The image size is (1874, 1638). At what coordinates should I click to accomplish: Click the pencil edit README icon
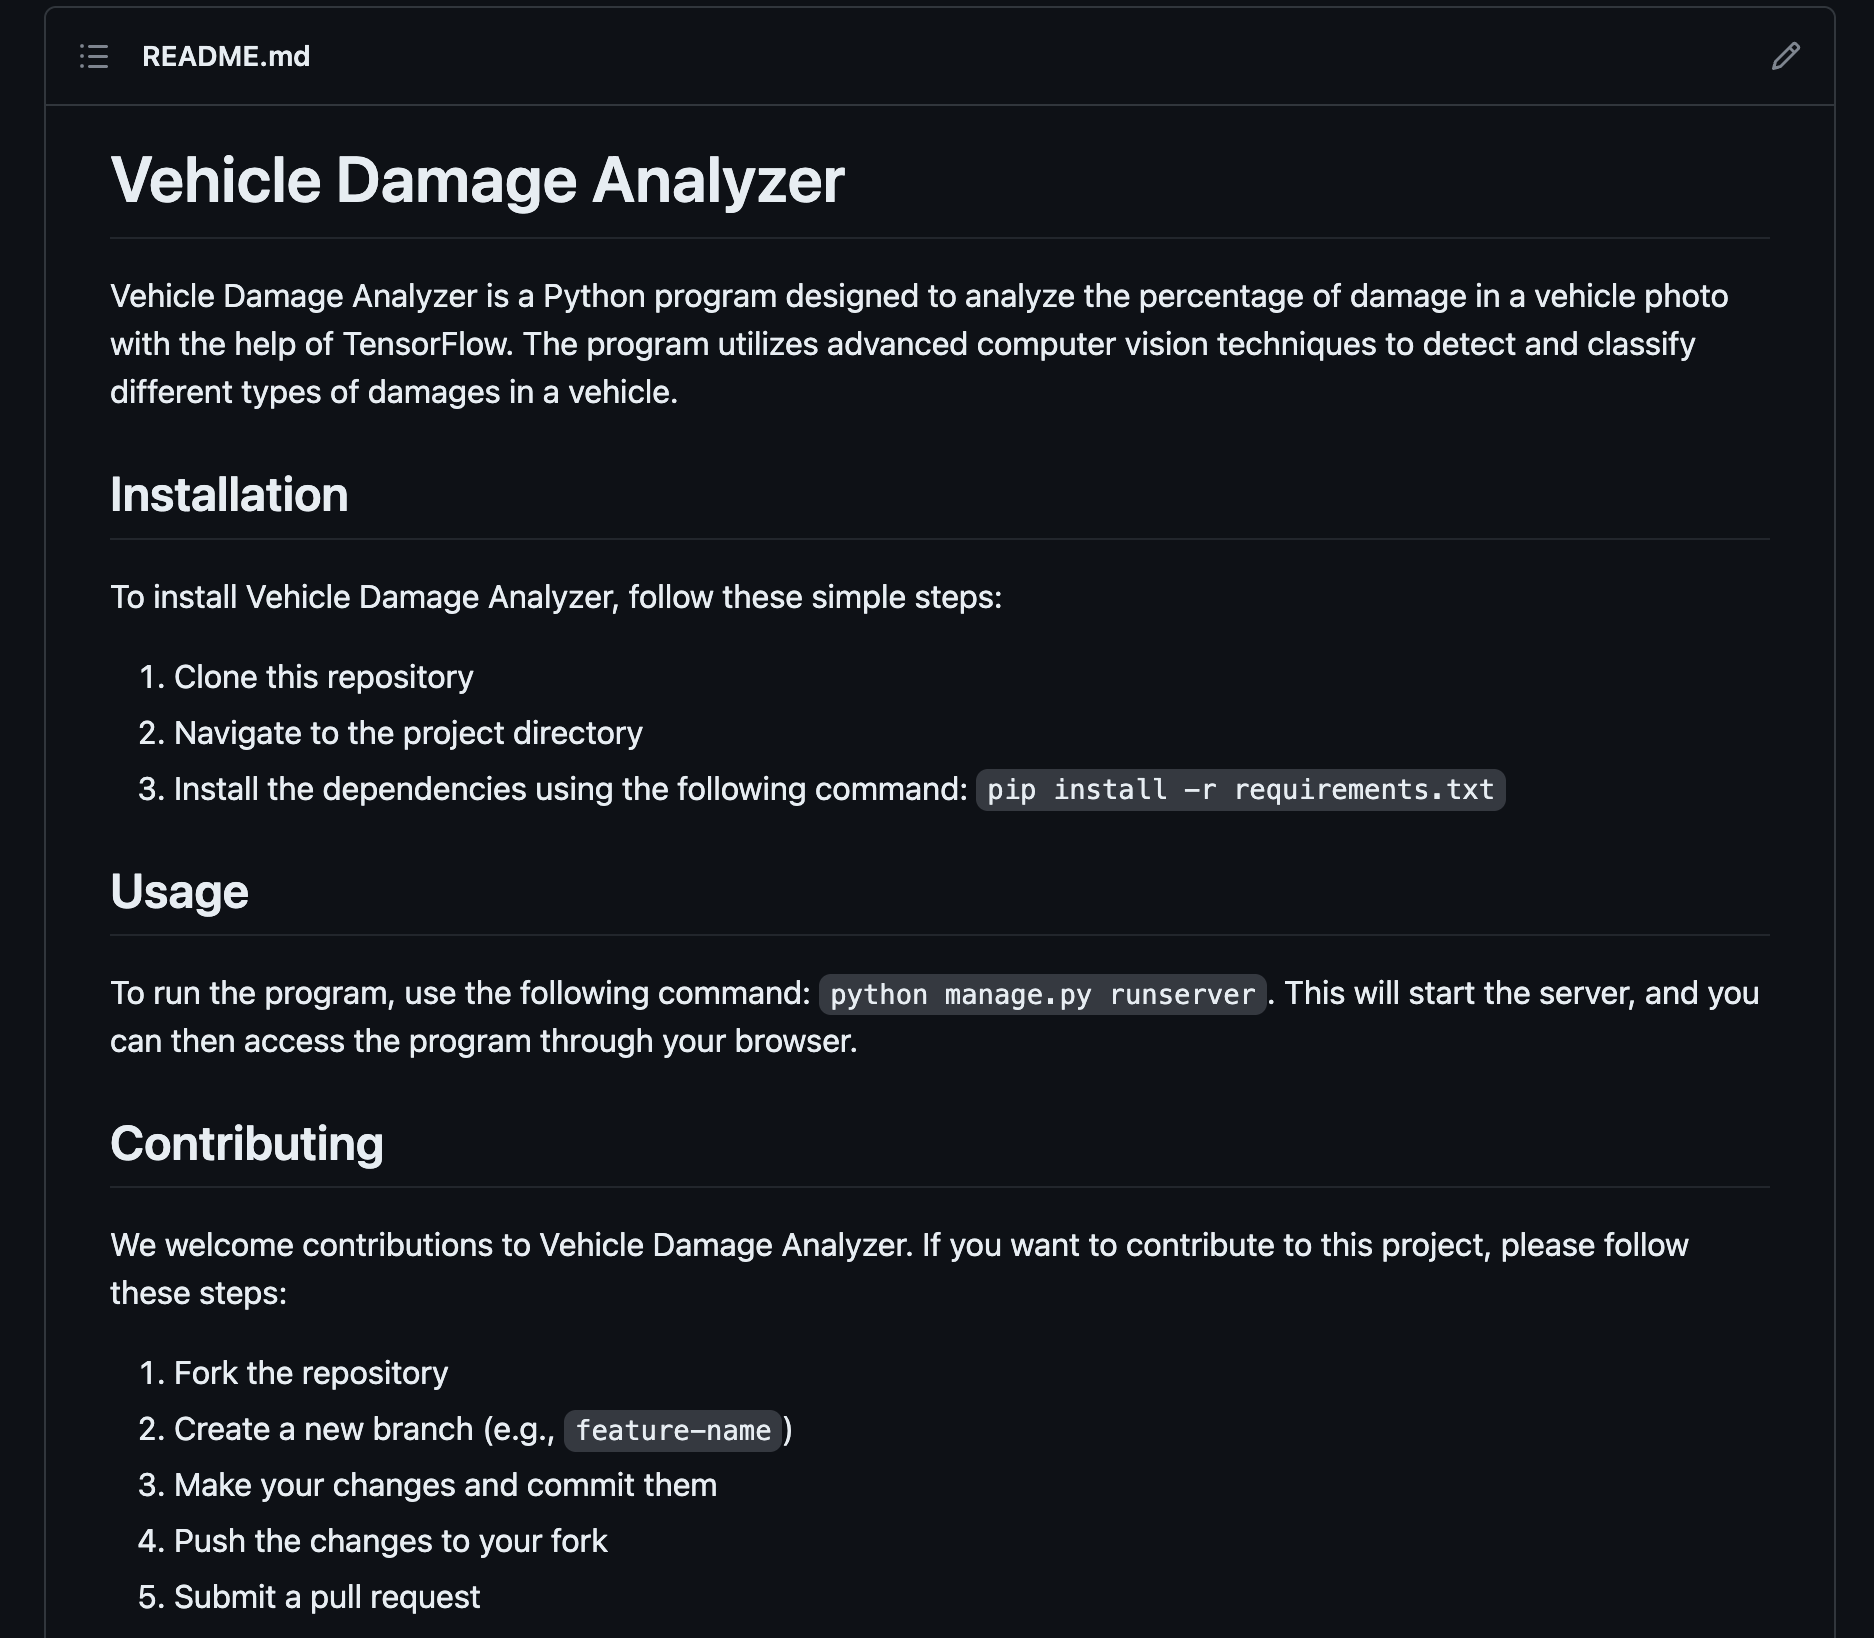pyautogui.click(x=1785, y=56)
